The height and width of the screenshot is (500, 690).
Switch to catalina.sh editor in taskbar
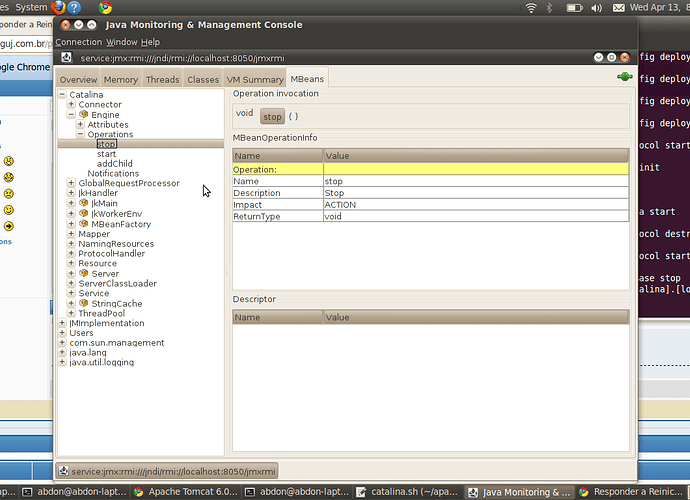coord(408,492)
